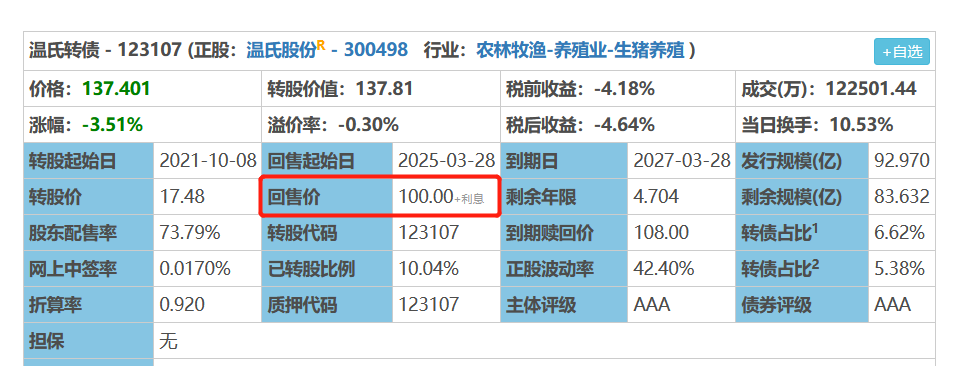Click the value 0.0170%
959x366 pixels.
pos(195,269)
